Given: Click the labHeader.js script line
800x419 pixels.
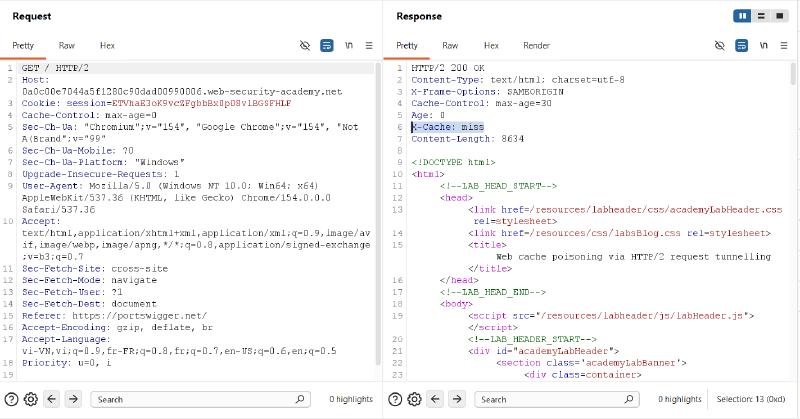Looking at the screenshot, I should tap(611, 316).
